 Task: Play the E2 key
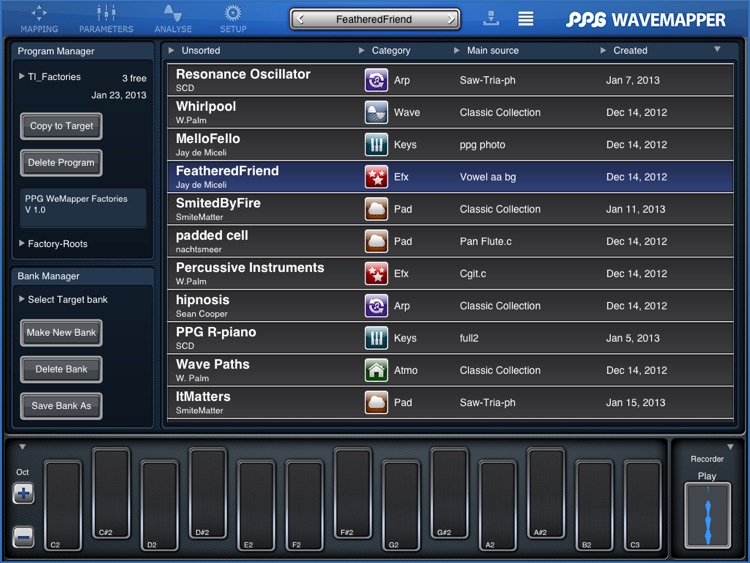coord(256,505)
